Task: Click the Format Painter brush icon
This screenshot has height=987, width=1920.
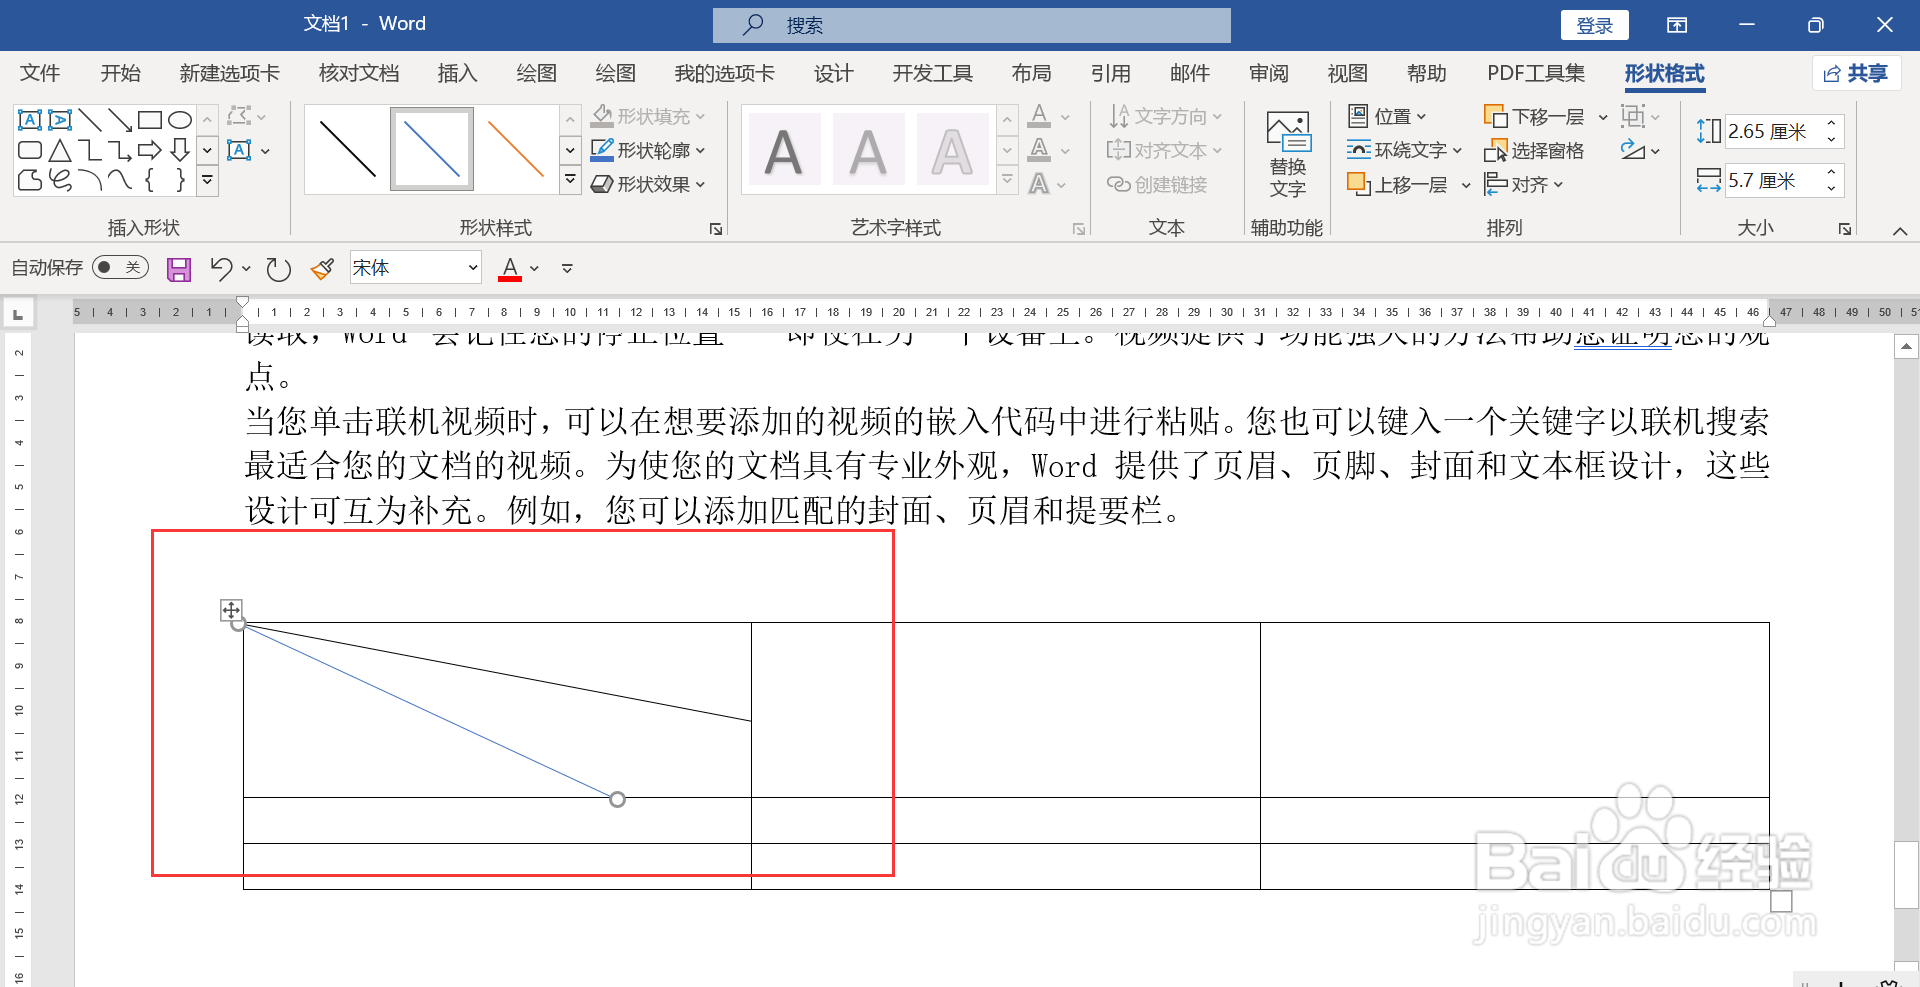Action: click(322, 268)
